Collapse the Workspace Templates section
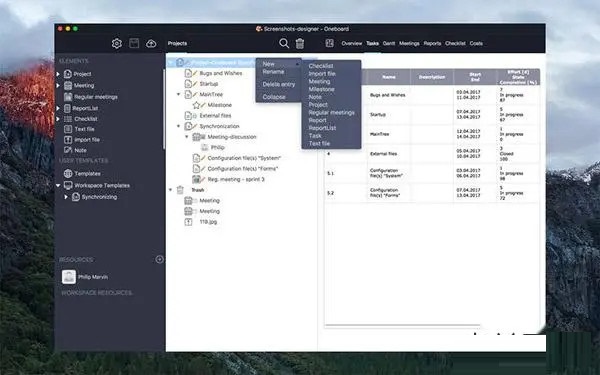Screen dimensions: 600x375 click(x=58, y=186)
